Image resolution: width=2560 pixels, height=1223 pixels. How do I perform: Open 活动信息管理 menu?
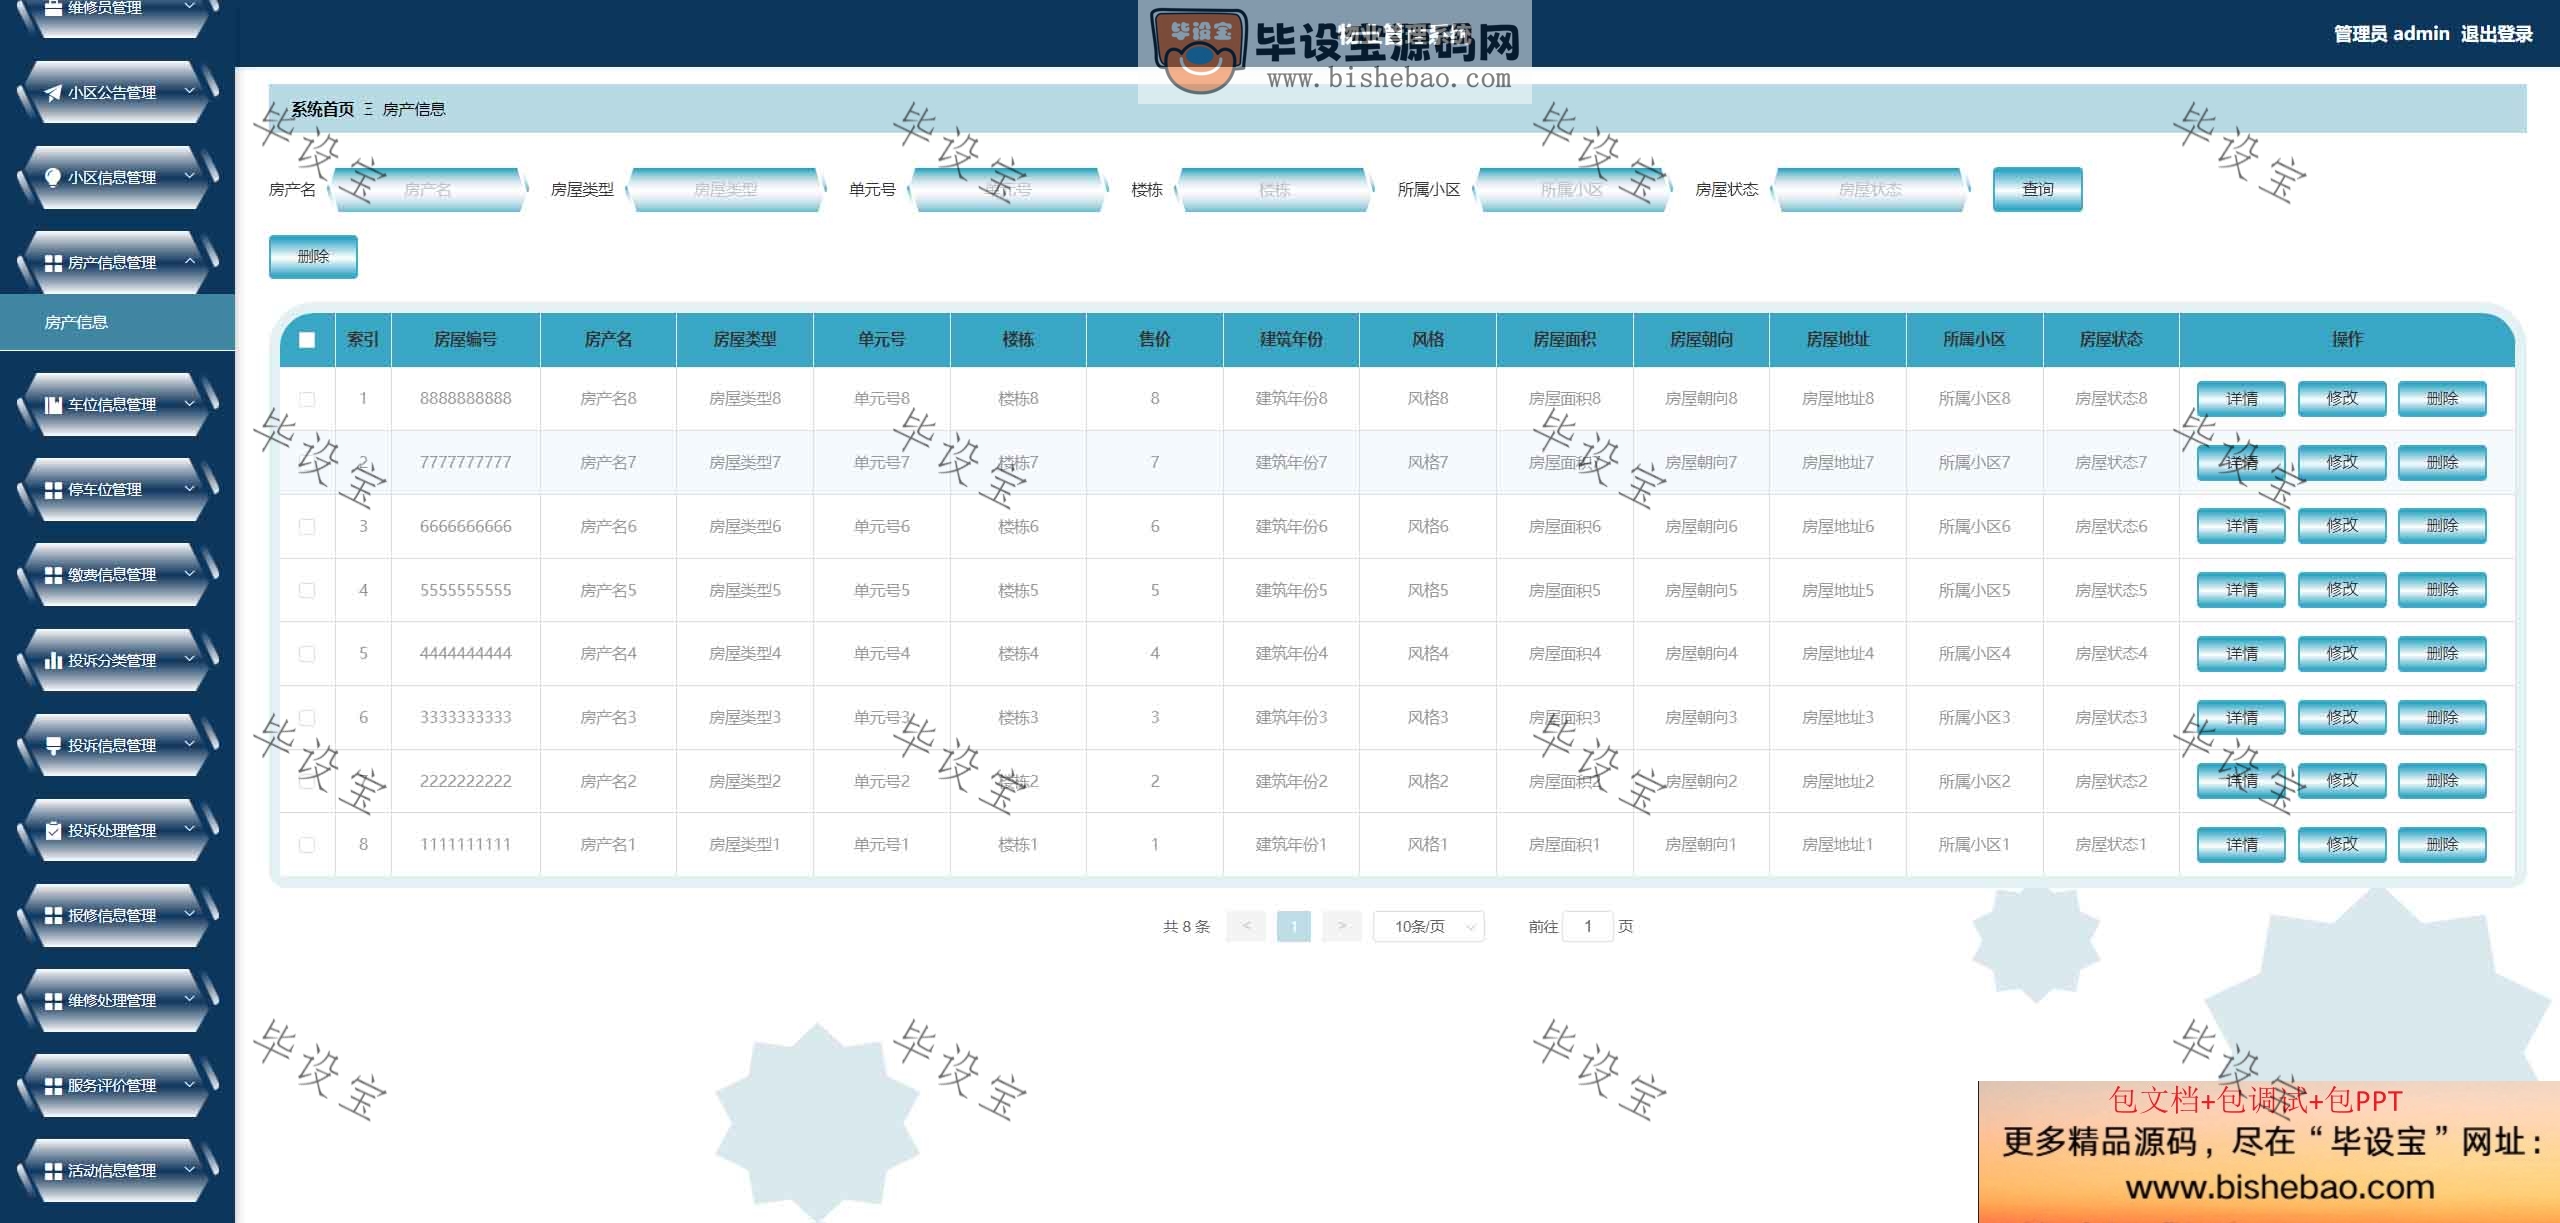(x=118, y=1170)
